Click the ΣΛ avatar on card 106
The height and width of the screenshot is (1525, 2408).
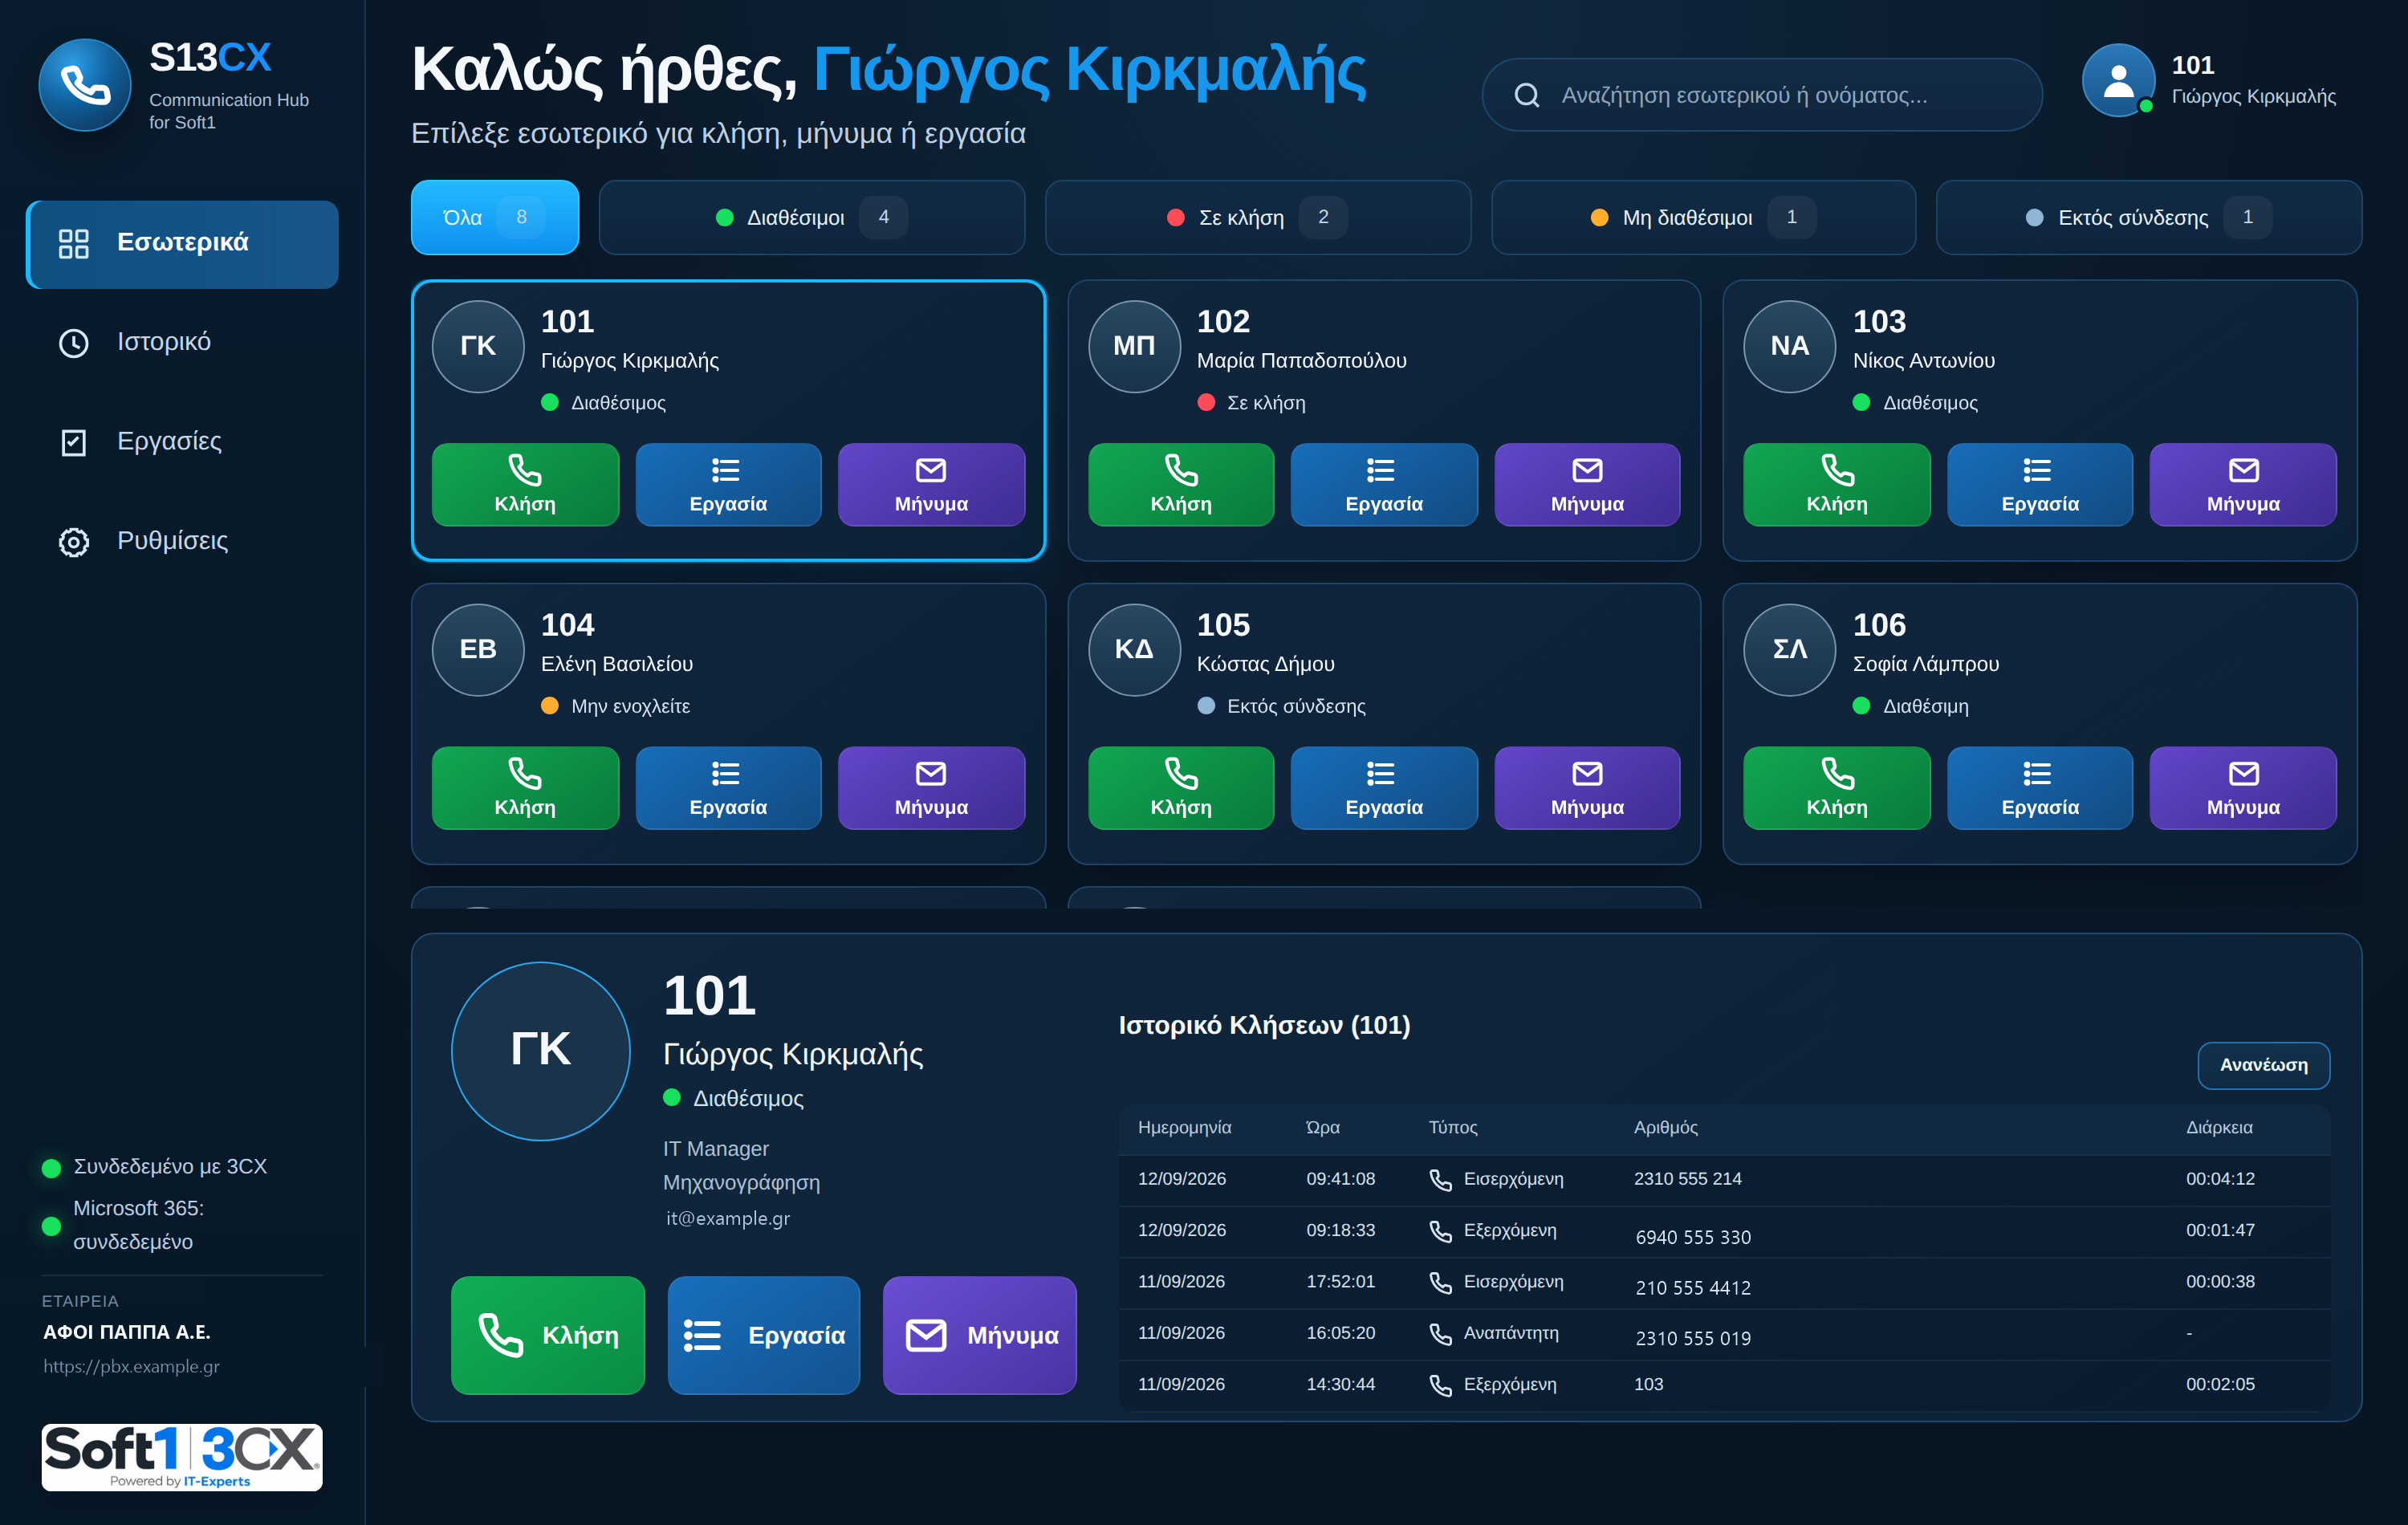pos(1790,649)
